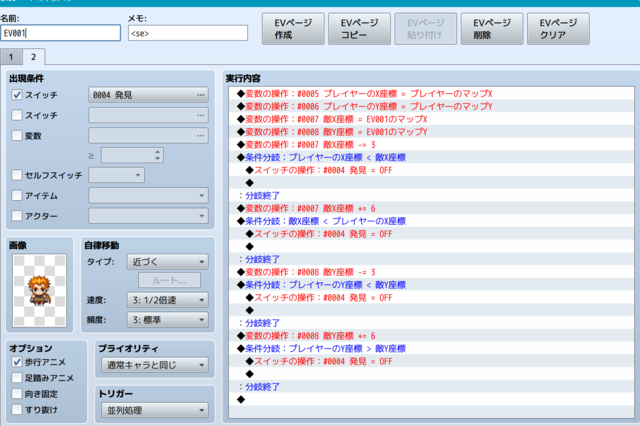Select line #0007 敵X座標 -= 3

click(431, 144)
